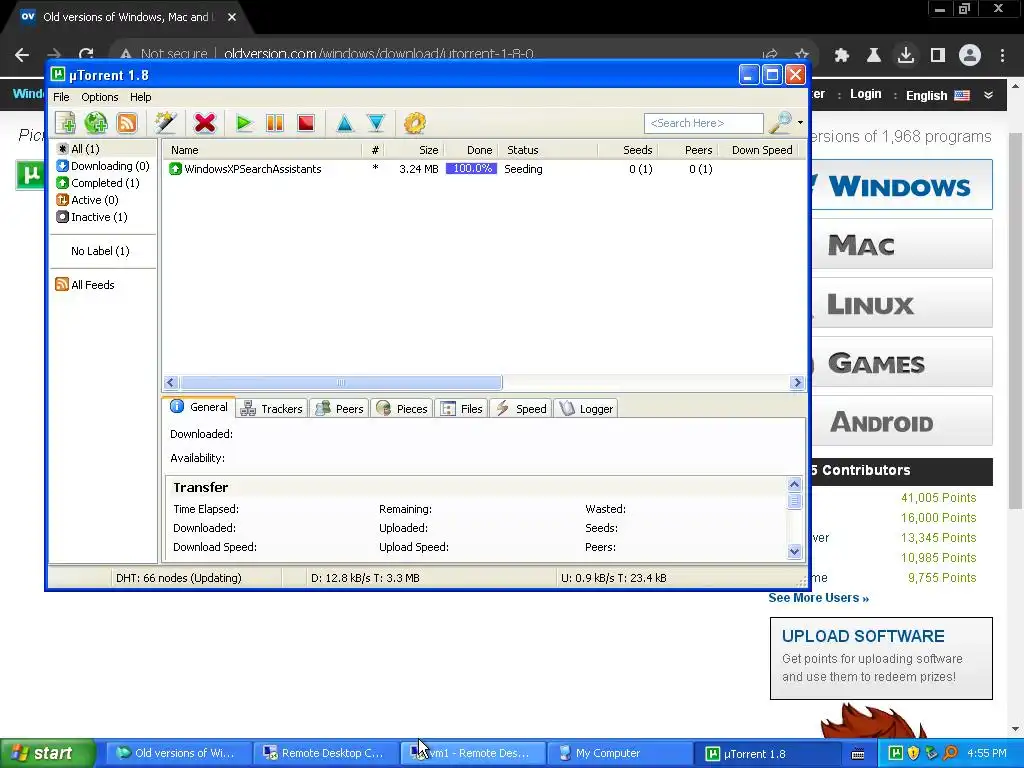Screen dimensions: 1024x768
Task: Click the orange Pause torrent button
Action: [x=275, y=123]
